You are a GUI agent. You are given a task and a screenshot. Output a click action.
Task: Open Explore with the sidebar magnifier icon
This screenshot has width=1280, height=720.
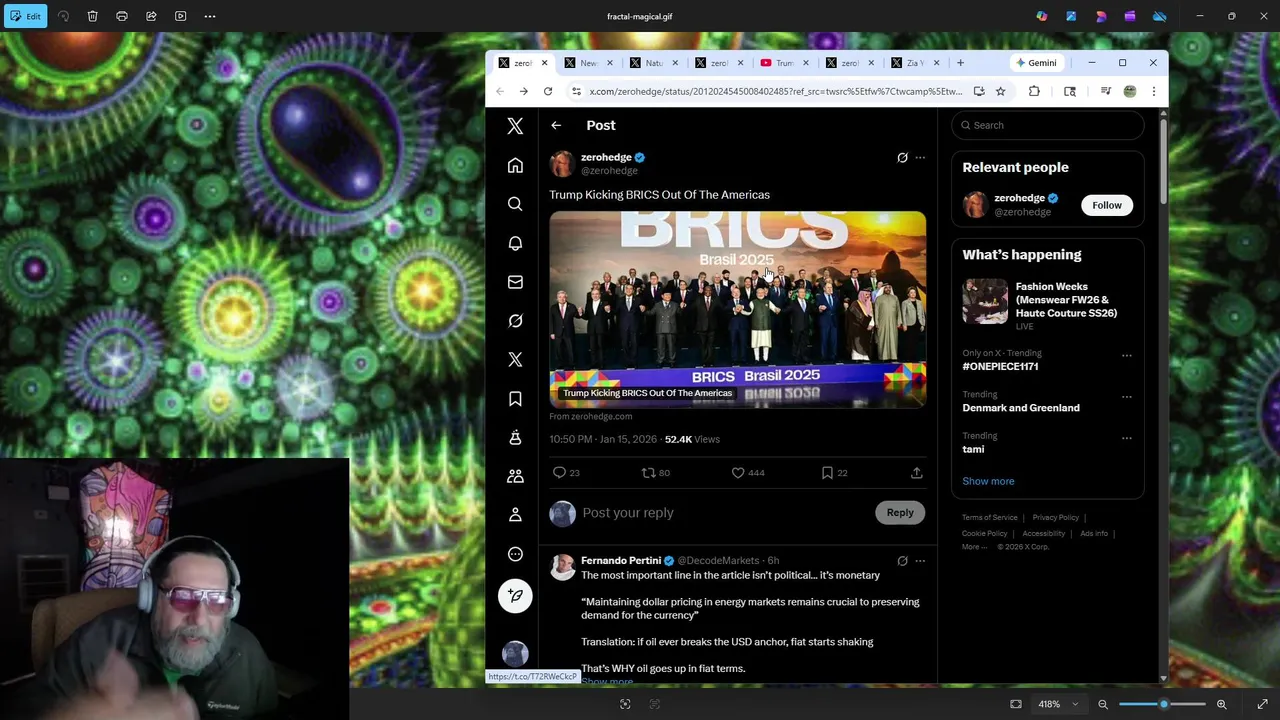tap(515, 204)
